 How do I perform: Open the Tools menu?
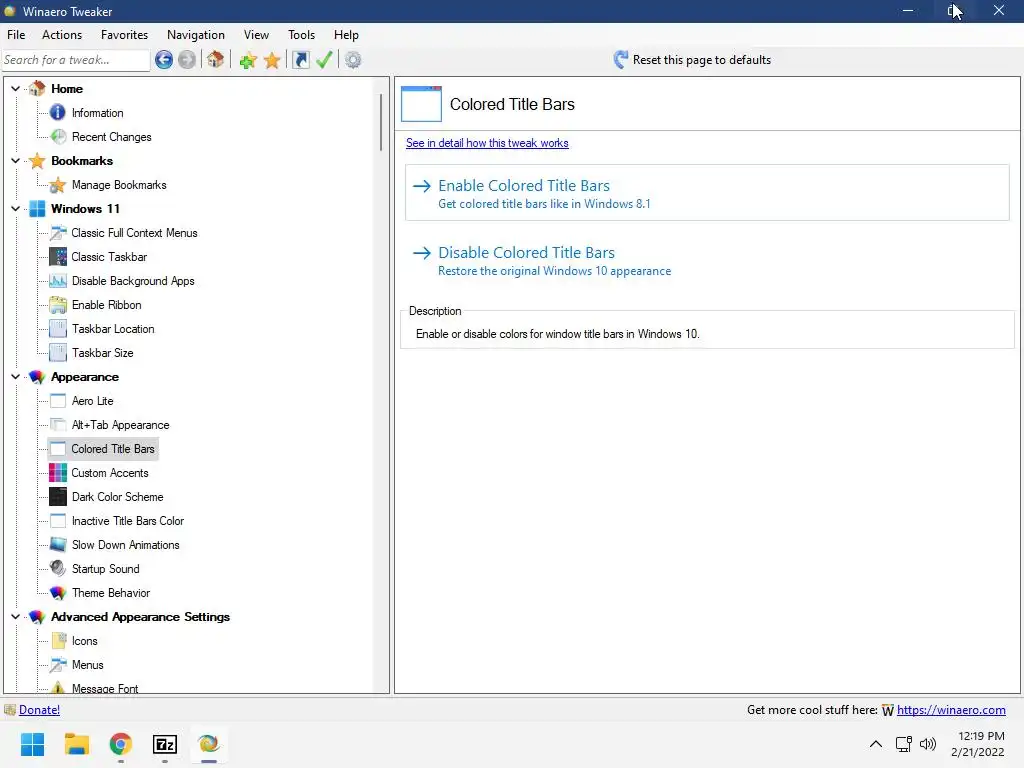(301, 35)
